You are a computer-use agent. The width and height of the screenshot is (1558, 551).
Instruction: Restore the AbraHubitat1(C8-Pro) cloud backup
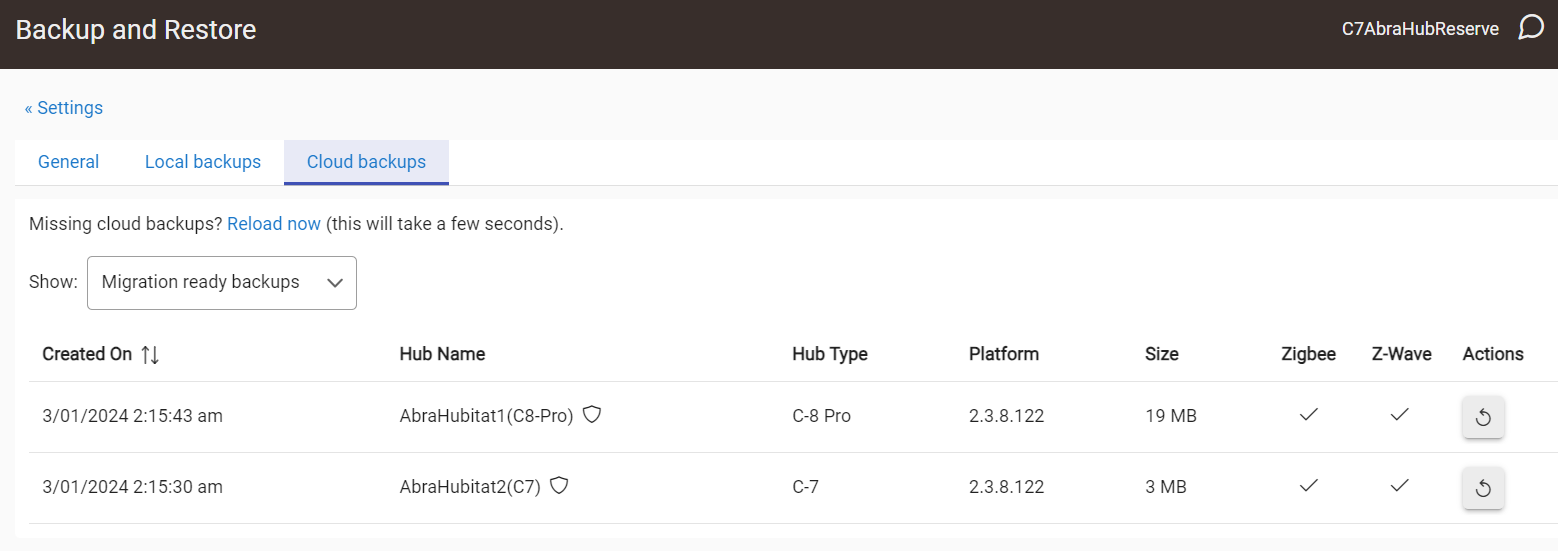pos(1483,416)
